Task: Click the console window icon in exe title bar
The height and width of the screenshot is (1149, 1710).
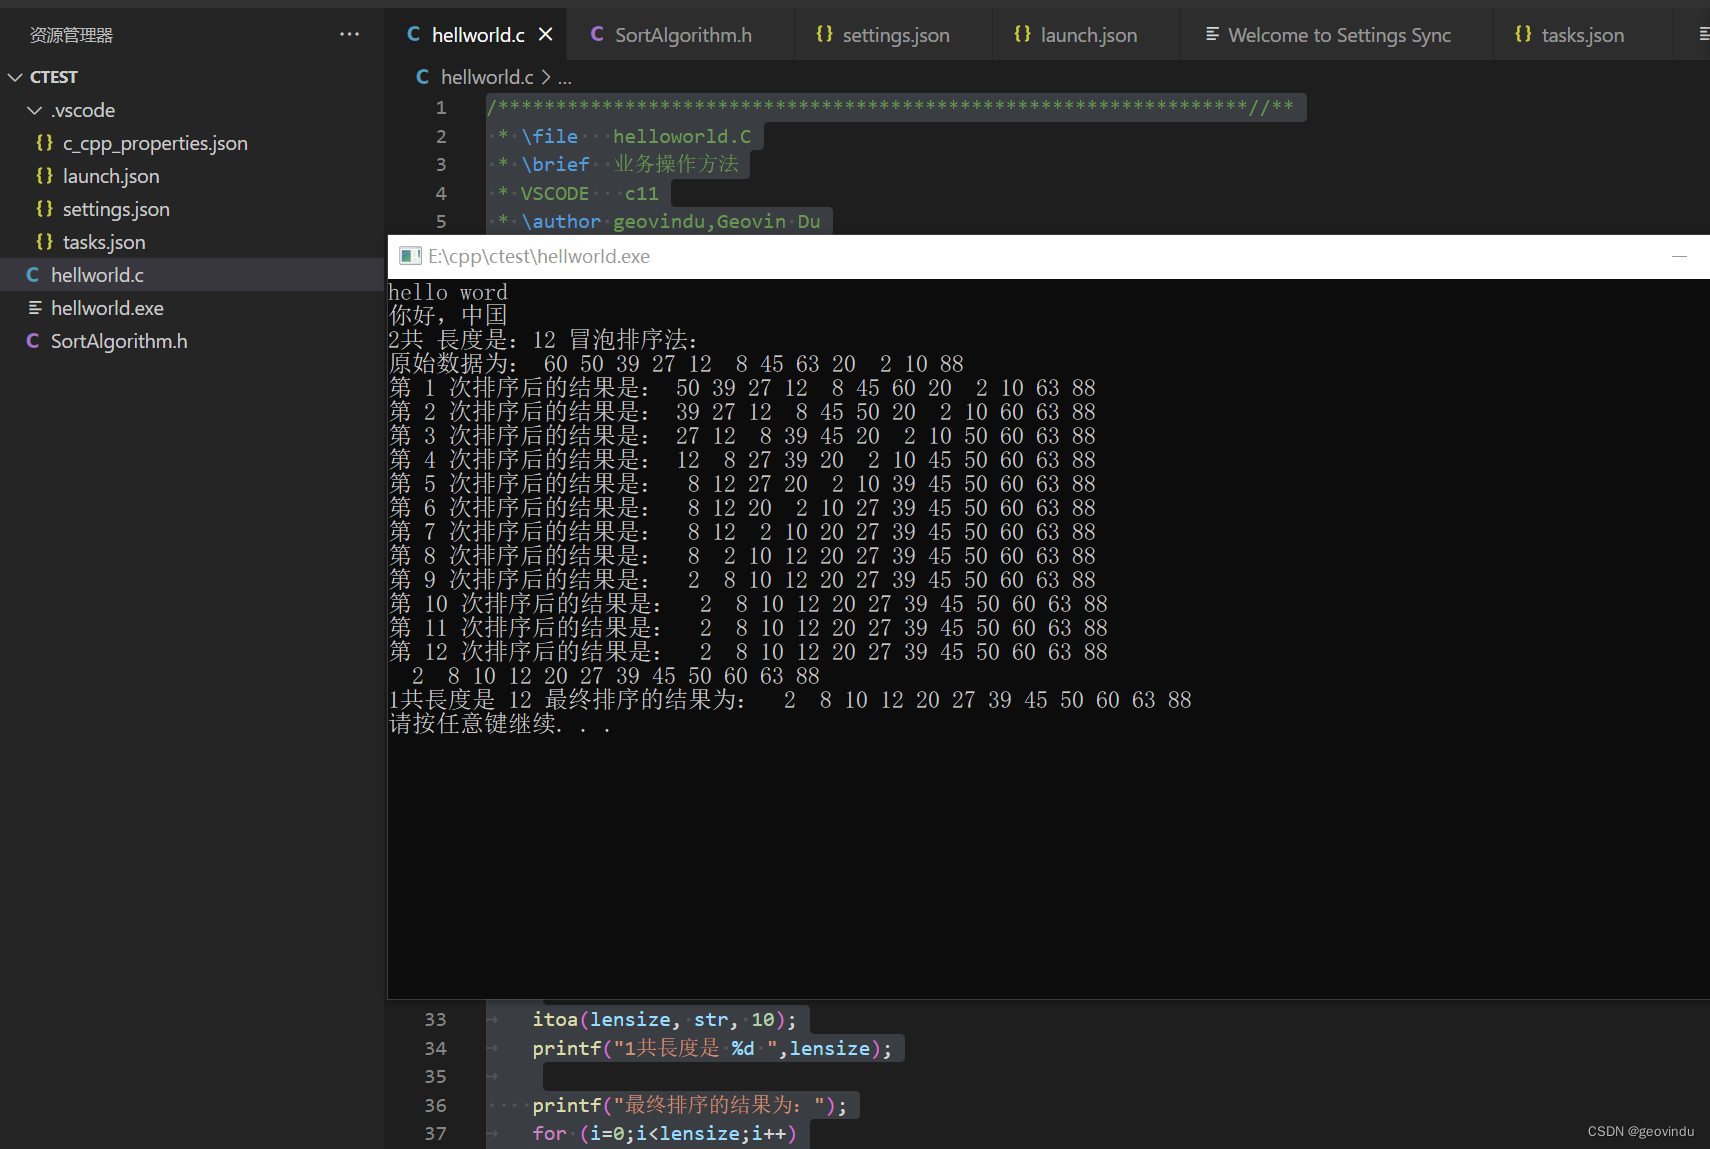Action: pyautogui.click(x=410, y=256)
